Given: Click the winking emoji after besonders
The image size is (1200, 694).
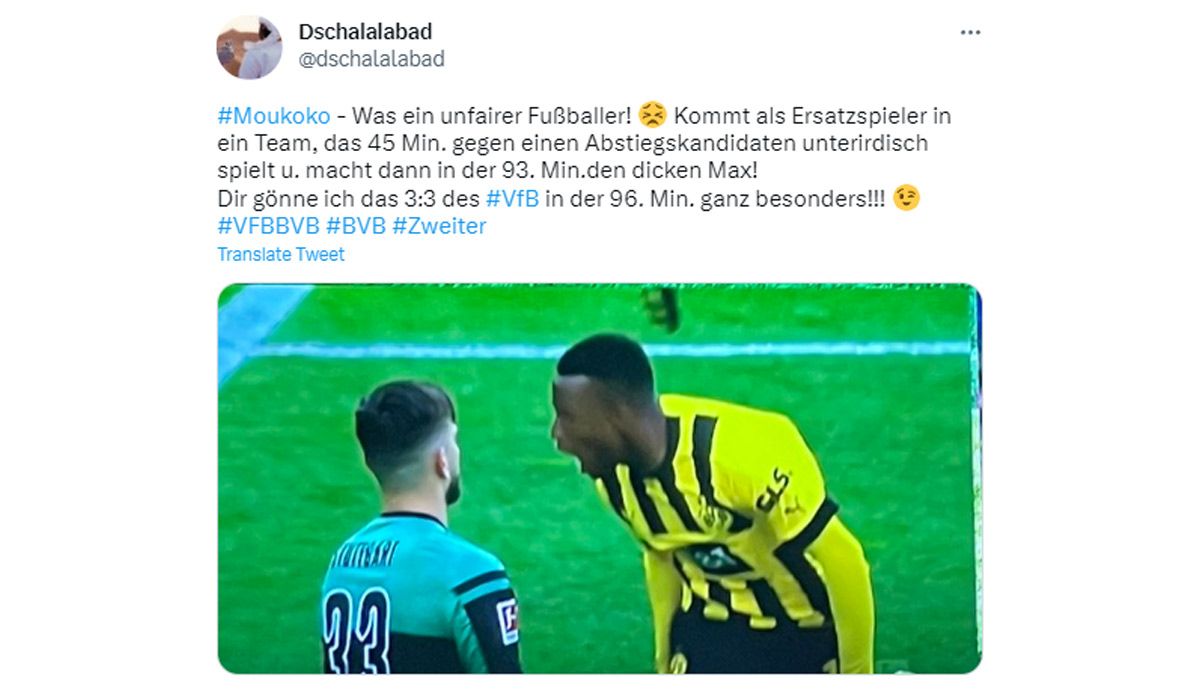Looking at the screenshot, I should click(x=907, y=199).
